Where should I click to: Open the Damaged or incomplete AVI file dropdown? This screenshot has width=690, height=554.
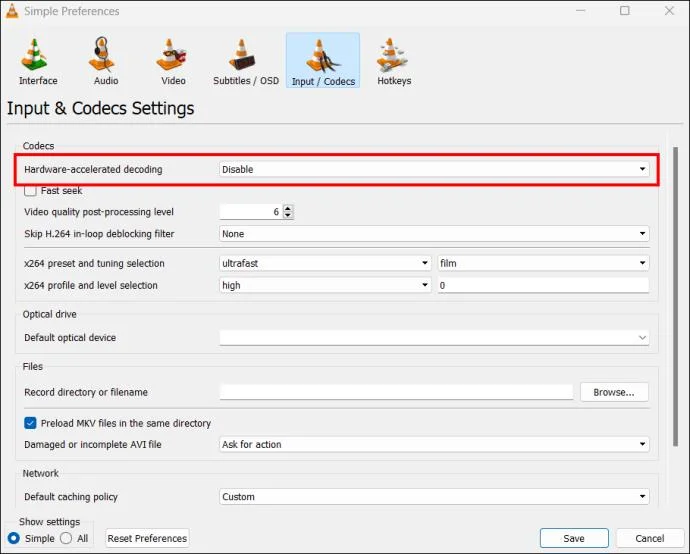[x=434, y=444]
